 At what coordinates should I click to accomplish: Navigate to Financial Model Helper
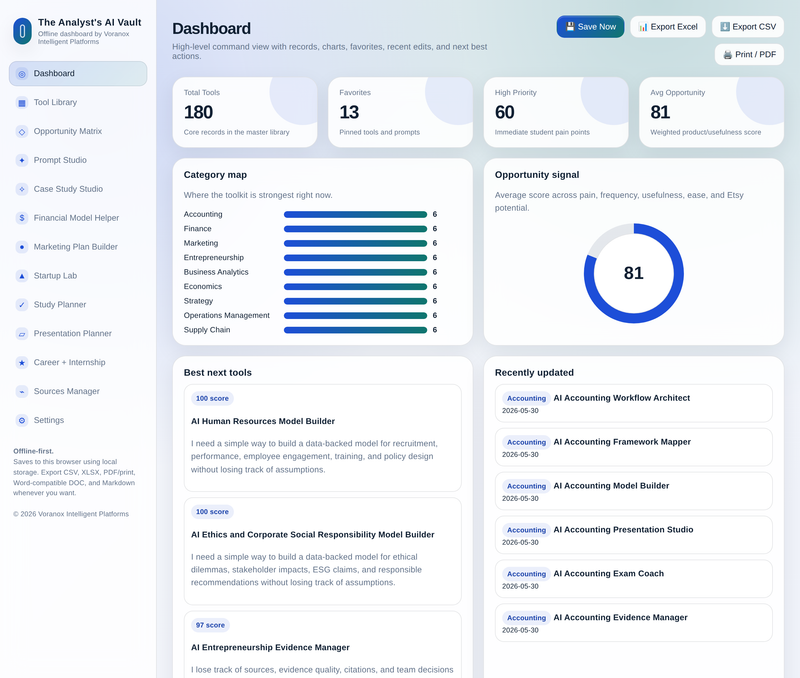click(x=78, y=218)
